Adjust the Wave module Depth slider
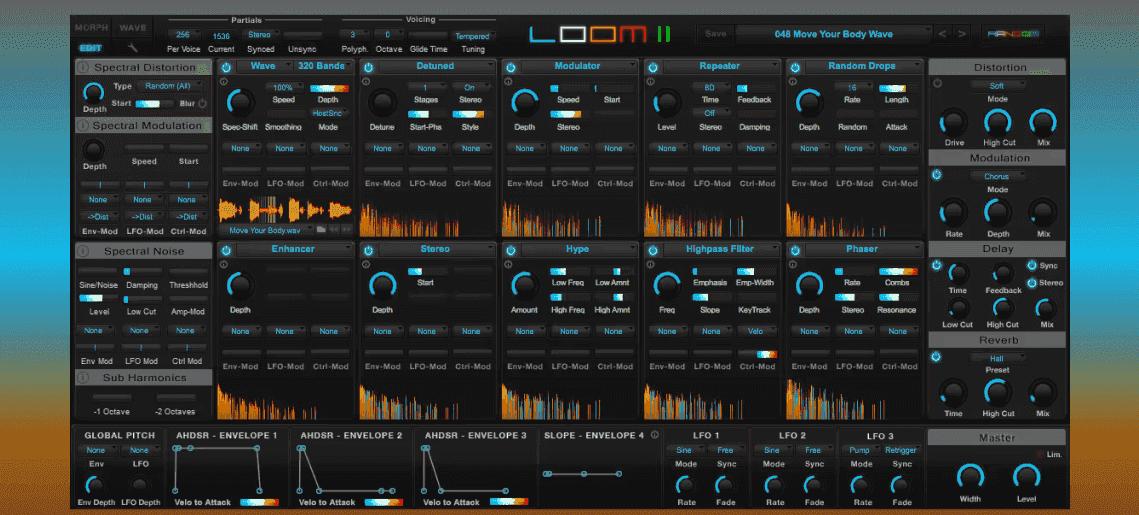This screenshot has width=1139, height=515. (328, 88)
